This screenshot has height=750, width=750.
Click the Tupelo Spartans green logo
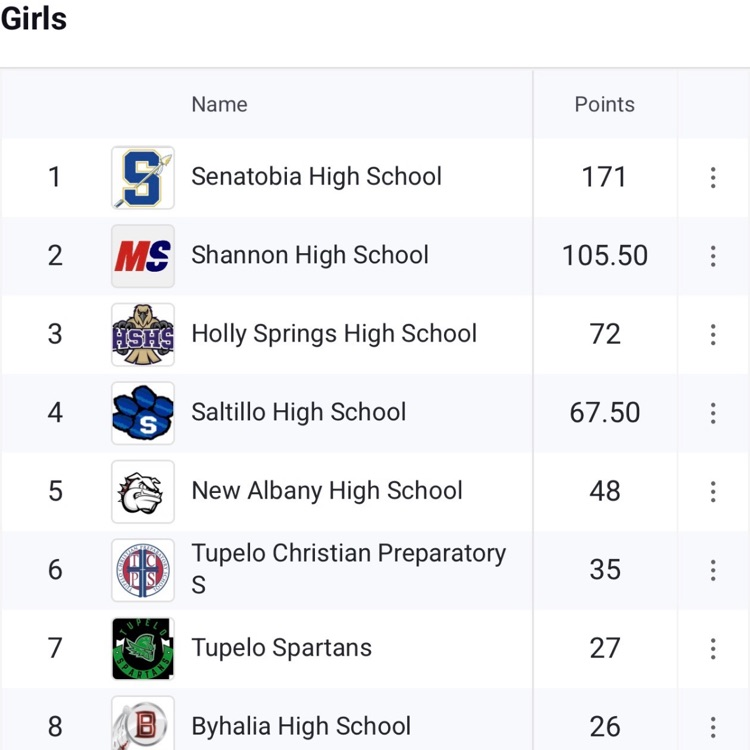(x=143, y=649)
